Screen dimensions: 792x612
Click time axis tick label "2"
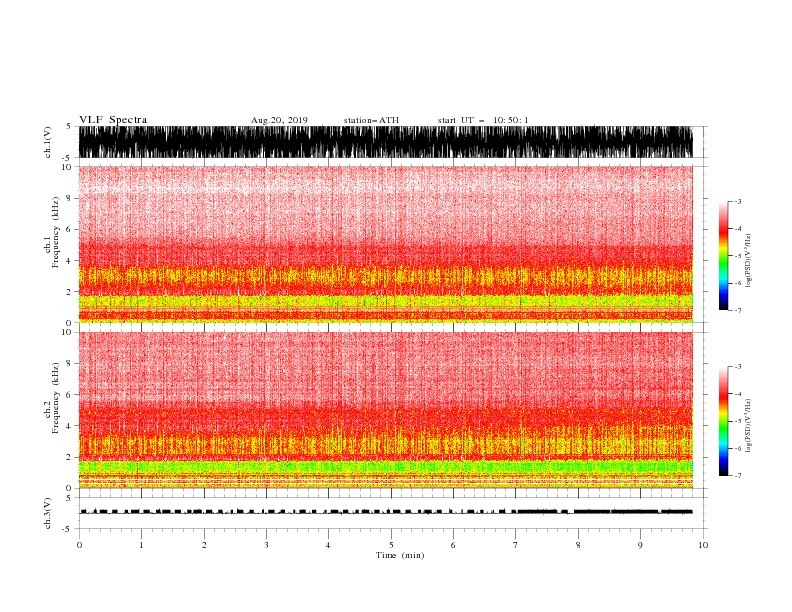[x=204, y=545]
